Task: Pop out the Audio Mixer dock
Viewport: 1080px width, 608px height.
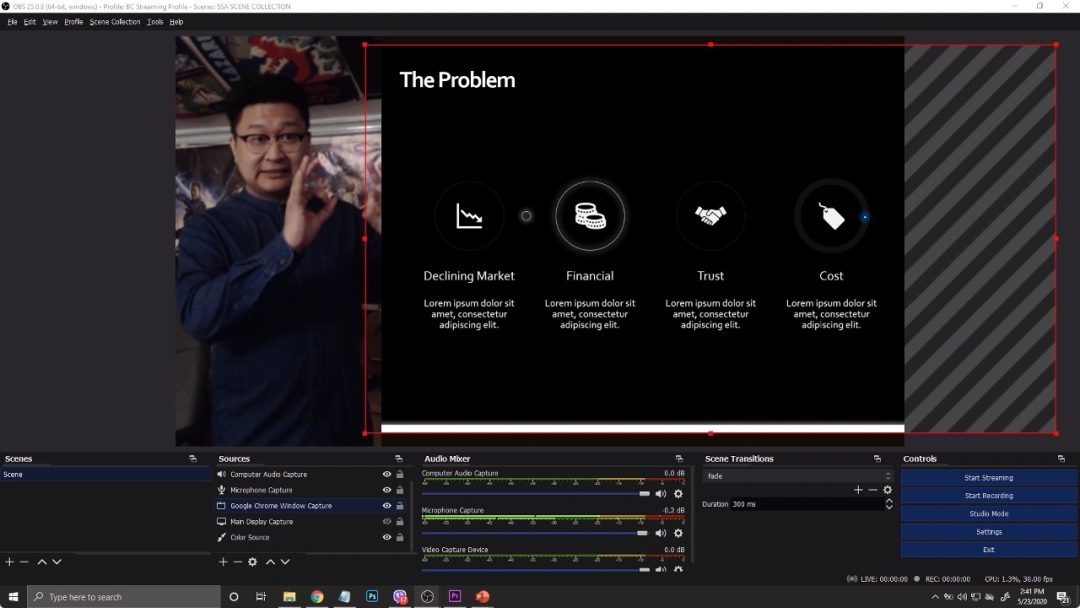Action: (679, 459)
